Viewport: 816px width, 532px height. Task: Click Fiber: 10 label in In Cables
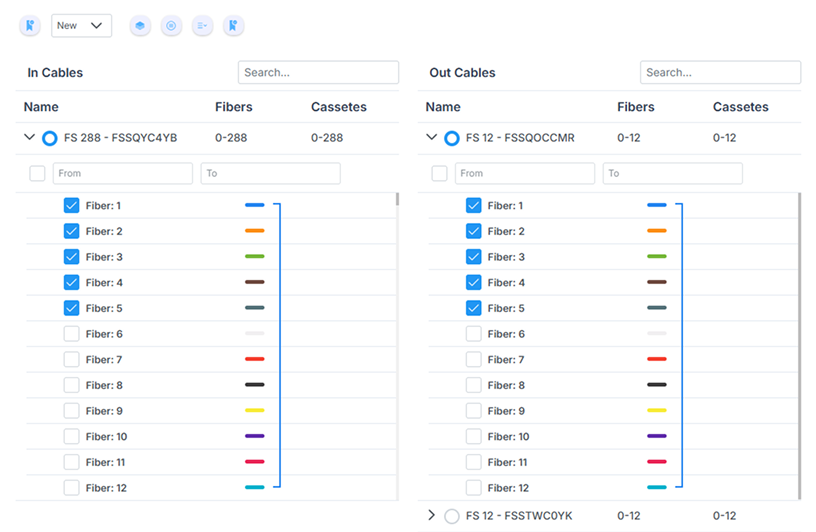click(106, 436)
